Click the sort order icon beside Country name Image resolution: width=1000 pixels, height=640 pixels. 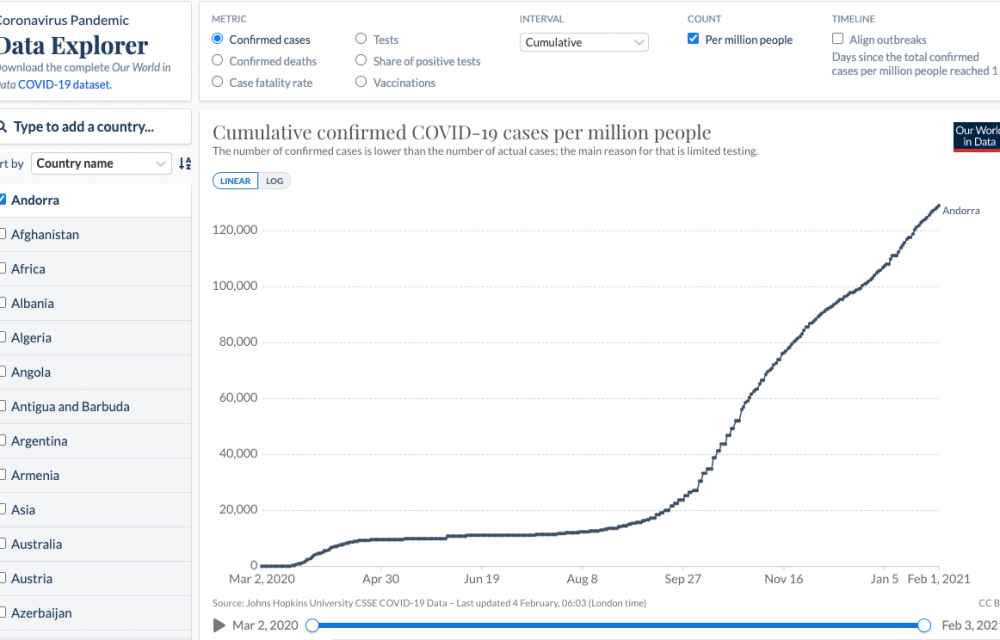pos(184,164)
